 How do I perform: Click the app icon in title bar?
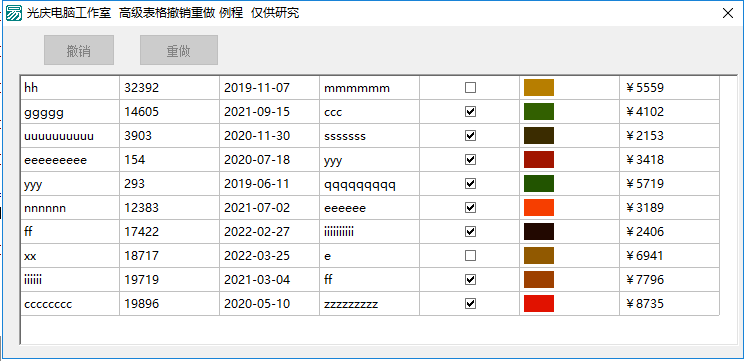[x=14, y=13]
